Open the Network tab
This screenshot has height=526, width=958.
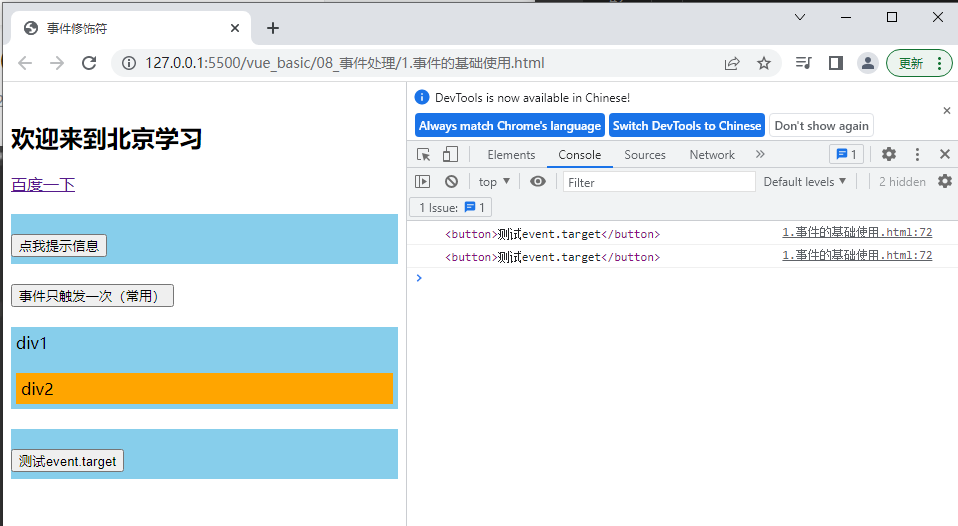712,155
